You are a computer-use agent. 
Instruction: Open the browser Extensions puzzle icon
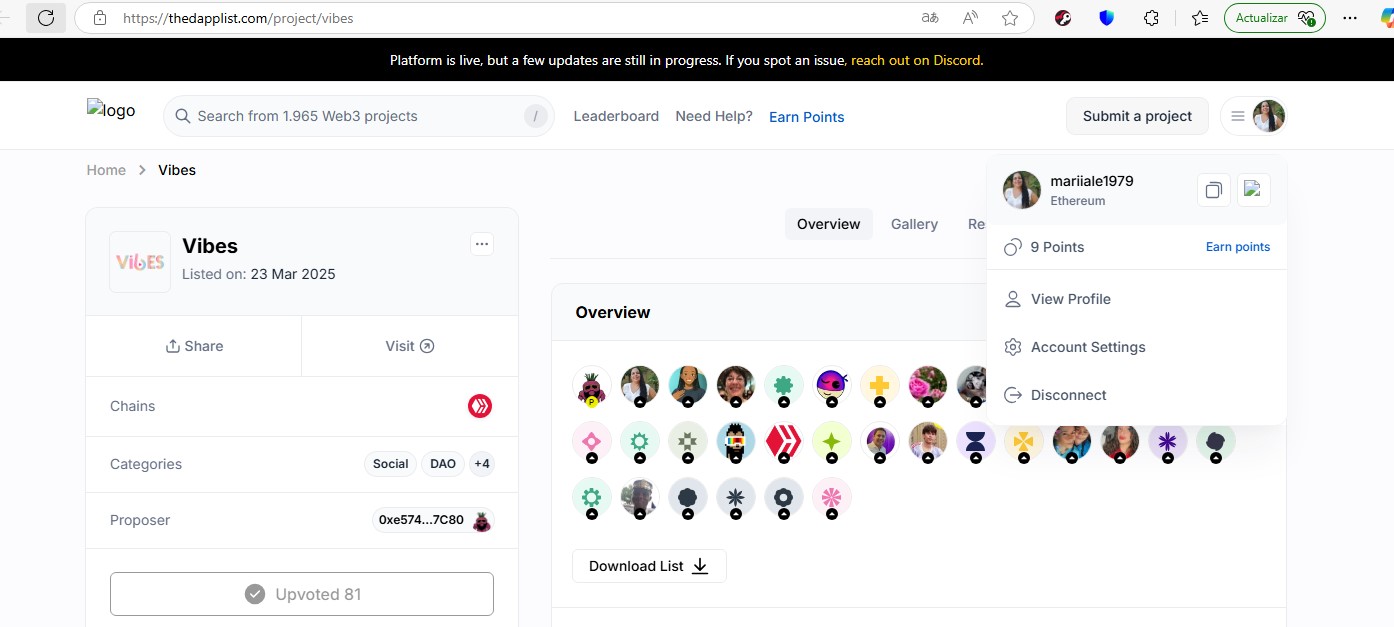tap(1151, 18)
